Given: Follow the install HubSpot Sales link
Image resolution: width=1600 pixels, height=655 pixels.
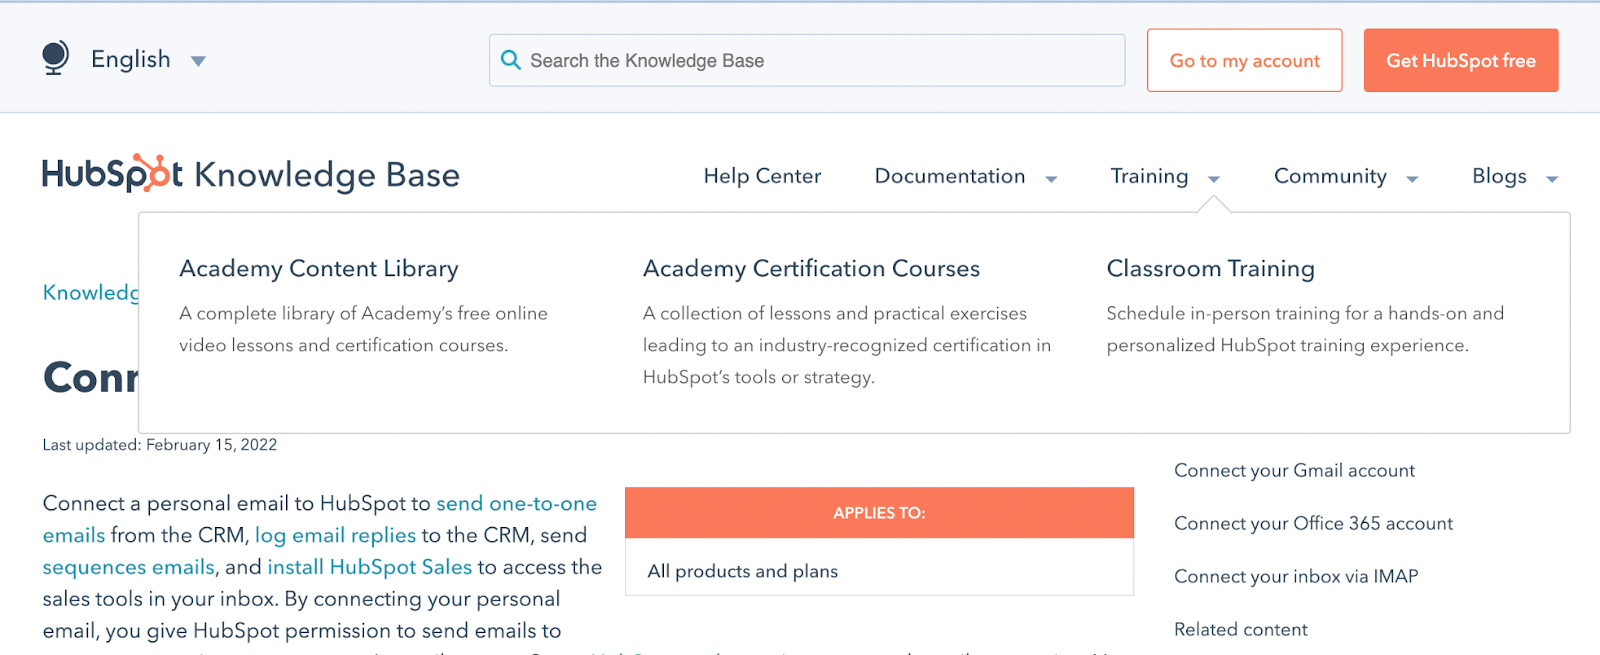Looking at the screenshot, I should [x=369, y=567].
